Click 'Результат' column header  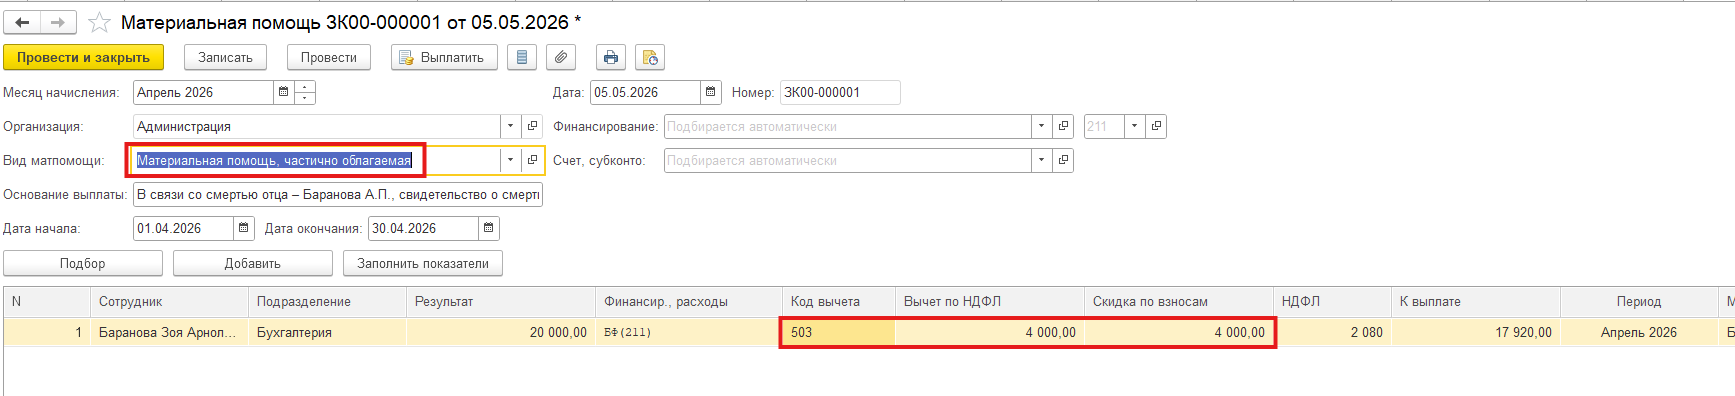[501, 301]
